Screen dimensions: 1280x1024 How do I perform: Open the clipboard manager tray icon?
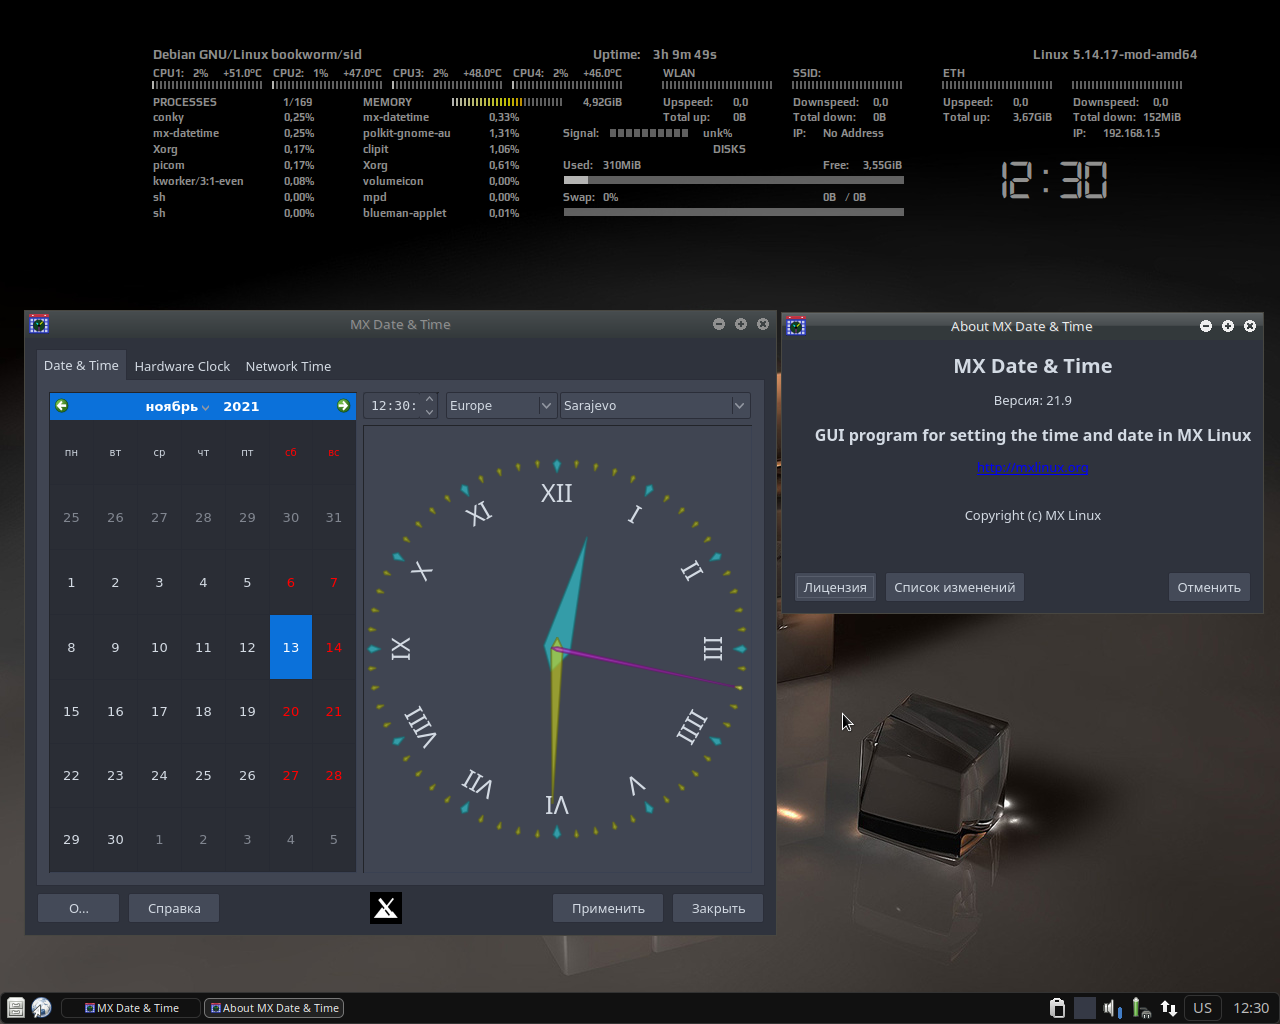(1057, 1008)
